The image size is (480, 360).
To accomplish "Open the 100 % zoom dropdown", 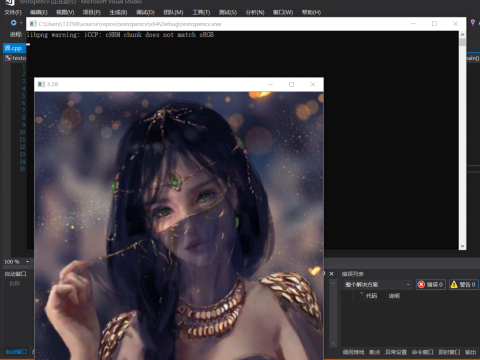I will pos(28,262).
